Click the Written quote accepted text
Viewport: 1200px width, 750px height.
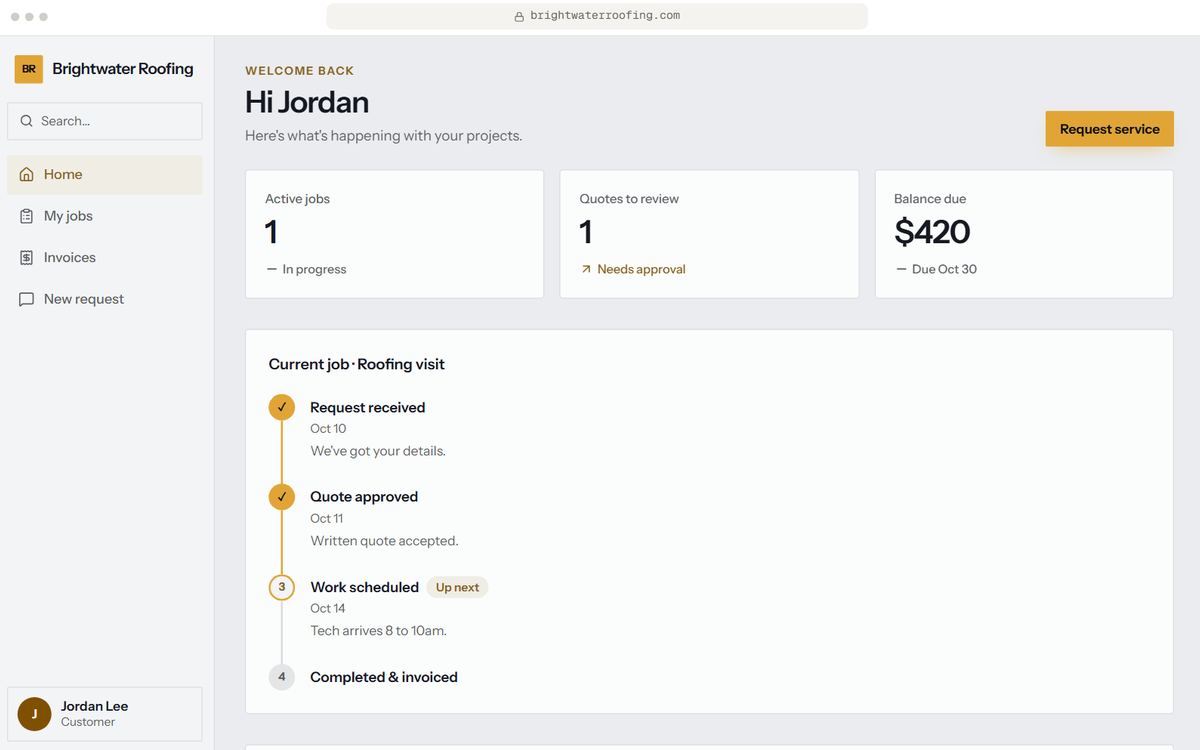384,541
